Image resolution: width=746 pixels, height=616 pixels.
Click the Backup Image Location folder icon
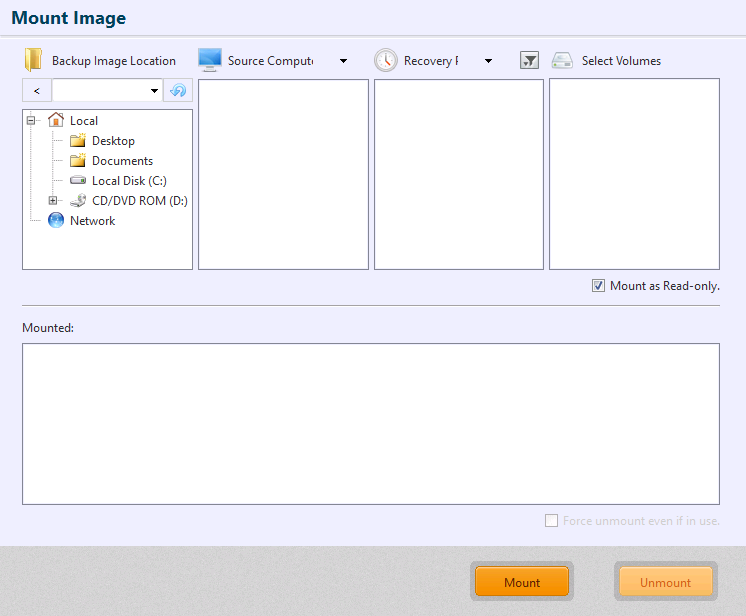(34, 60)
